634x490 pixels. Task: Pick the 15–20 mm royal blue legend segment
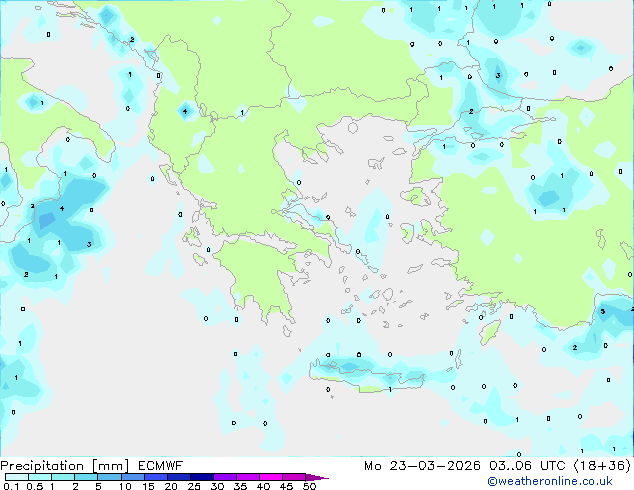155,477
